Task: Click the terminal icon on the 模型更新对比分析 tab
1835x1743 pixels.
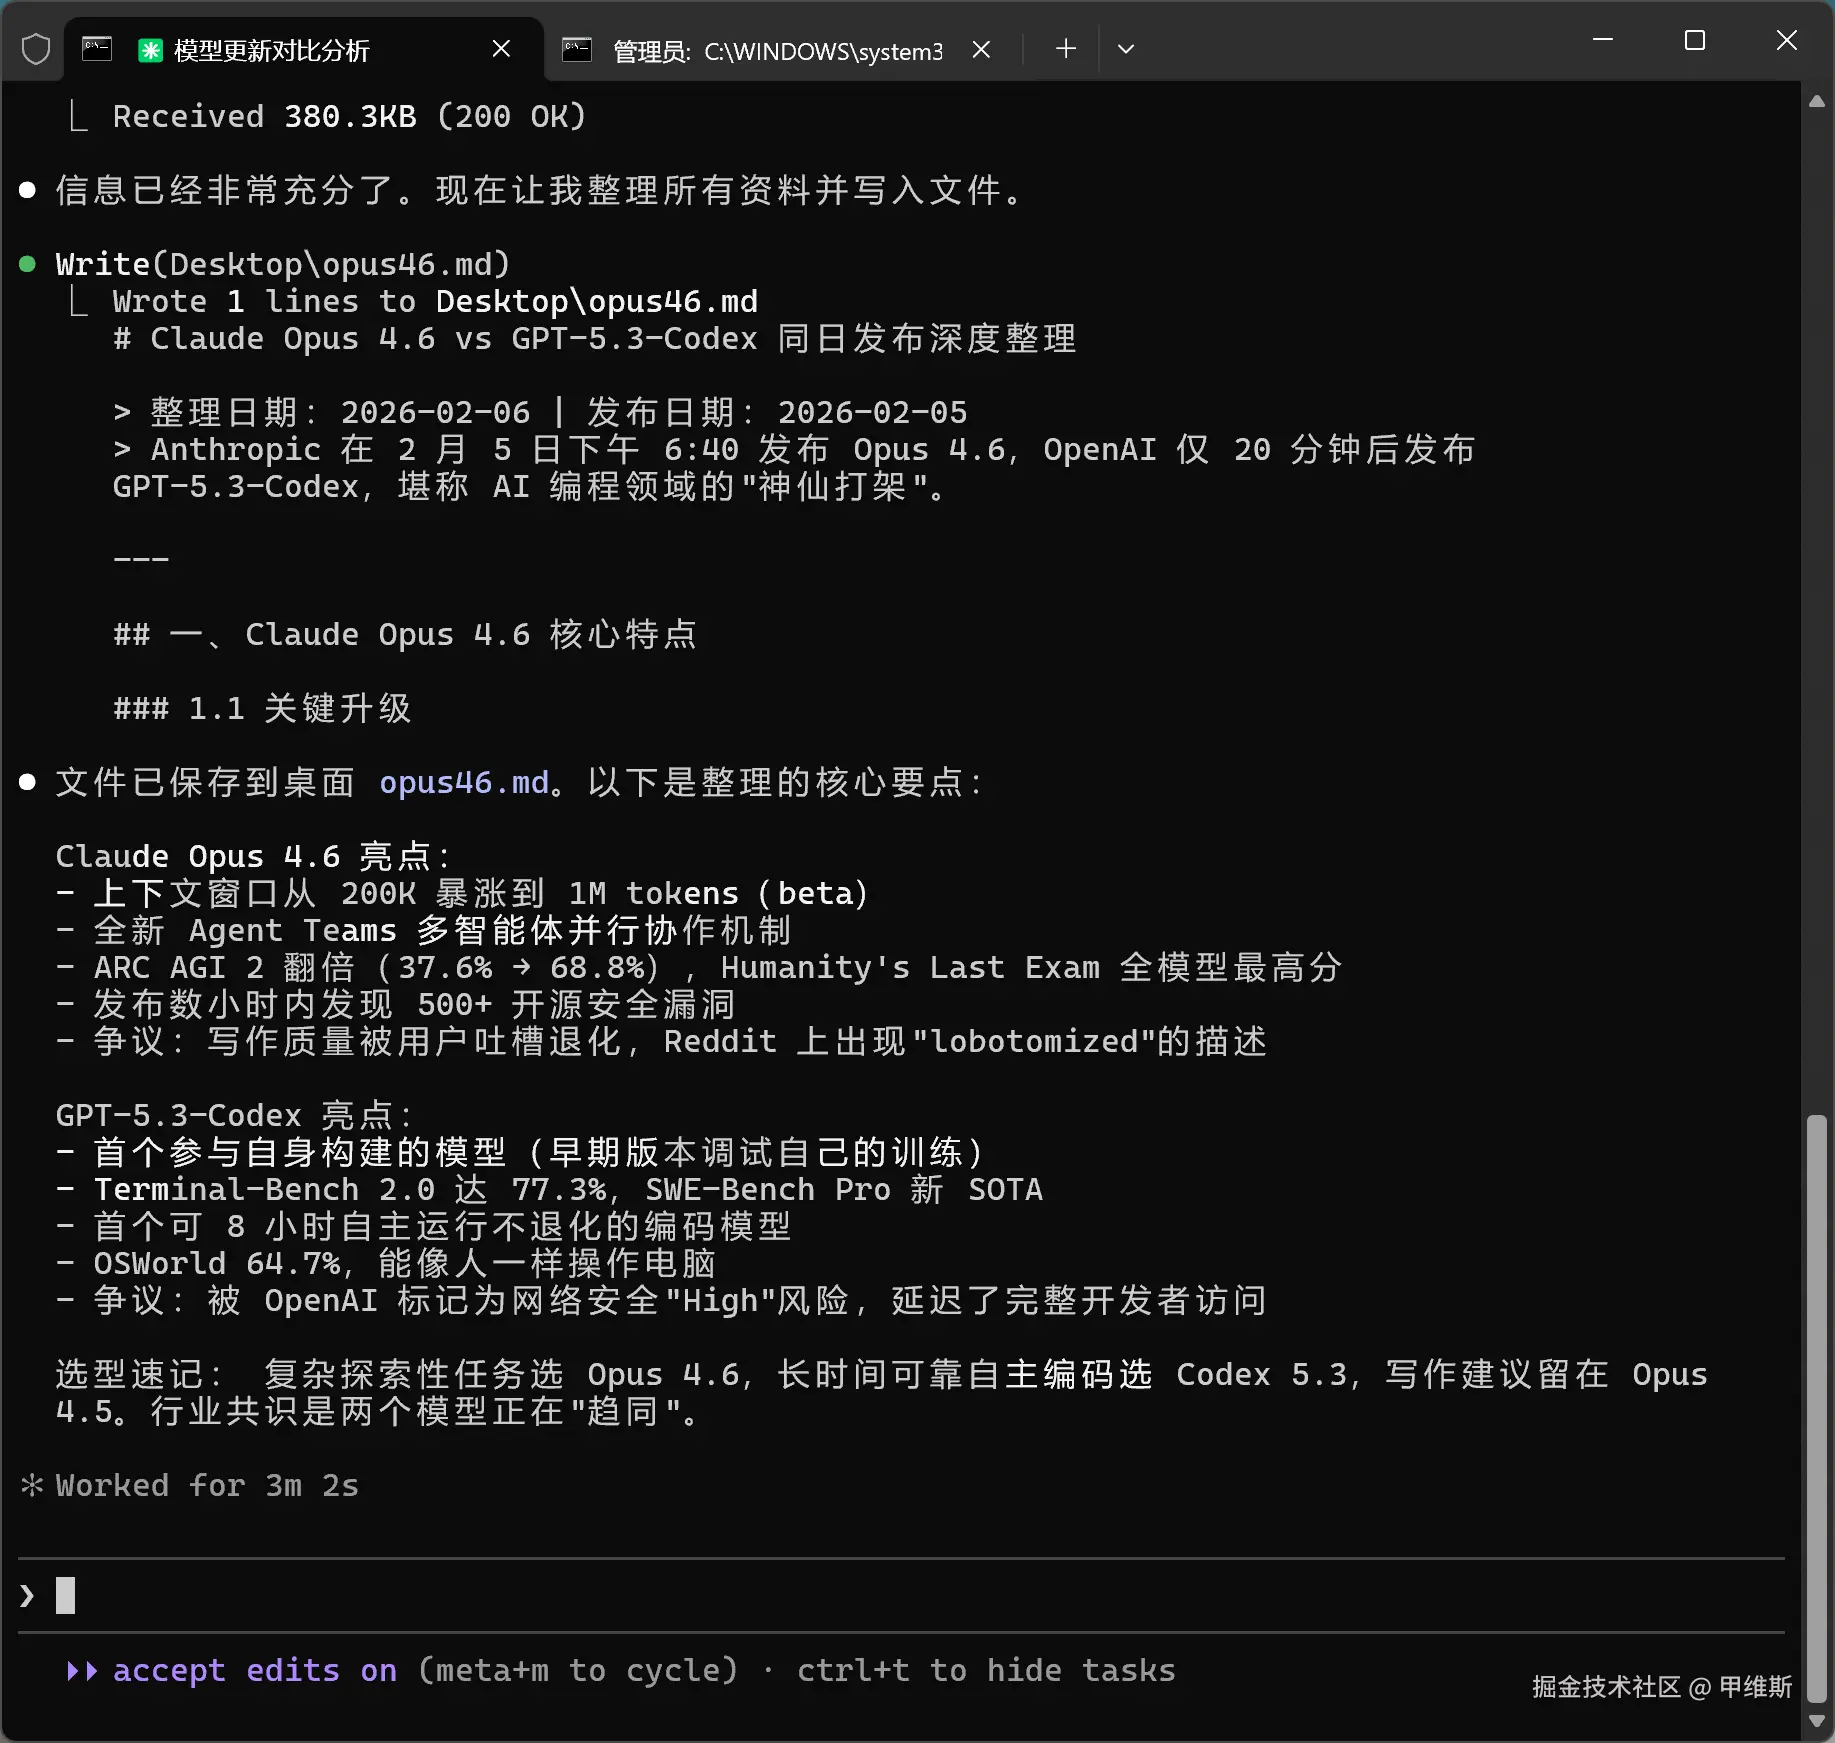Action: [97, 49]
